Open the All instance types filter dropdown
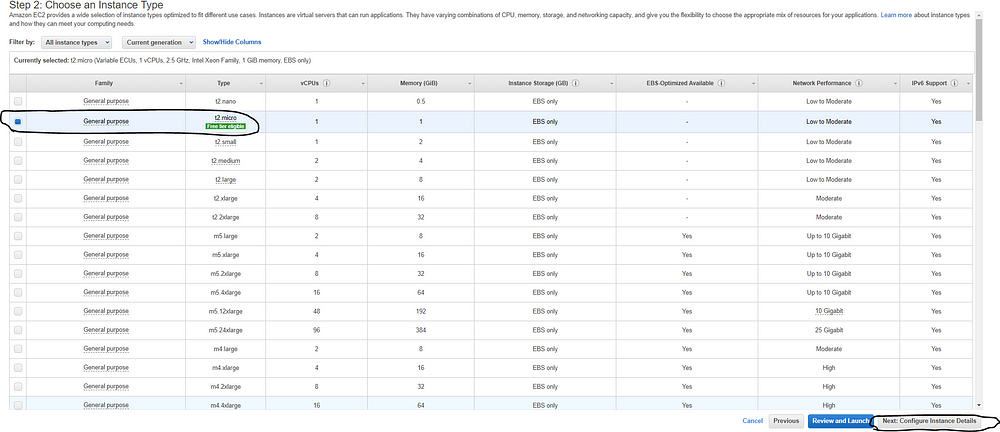Screen dimensions: 1000x432 click(77, 42)
